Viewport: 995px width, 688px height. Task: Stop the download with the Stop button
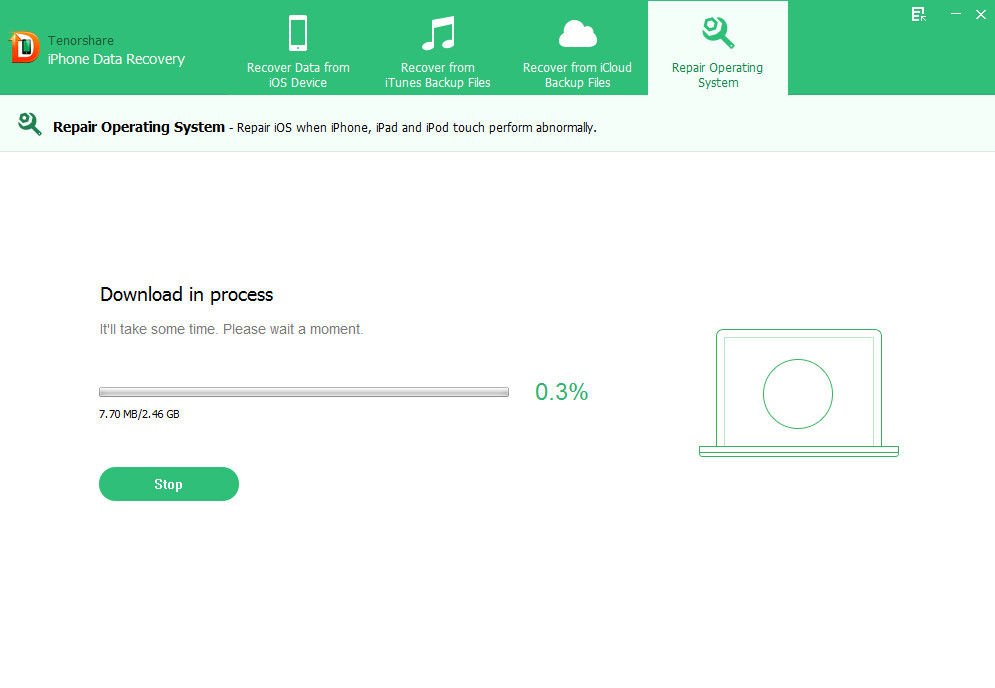pyautogui.click(x=169, y=484)
